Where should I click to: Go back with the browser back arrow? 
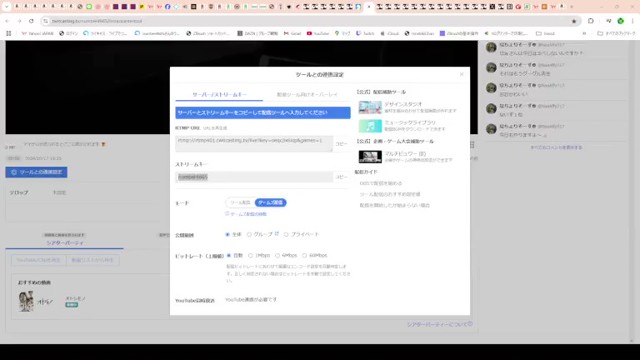[7, 21]
